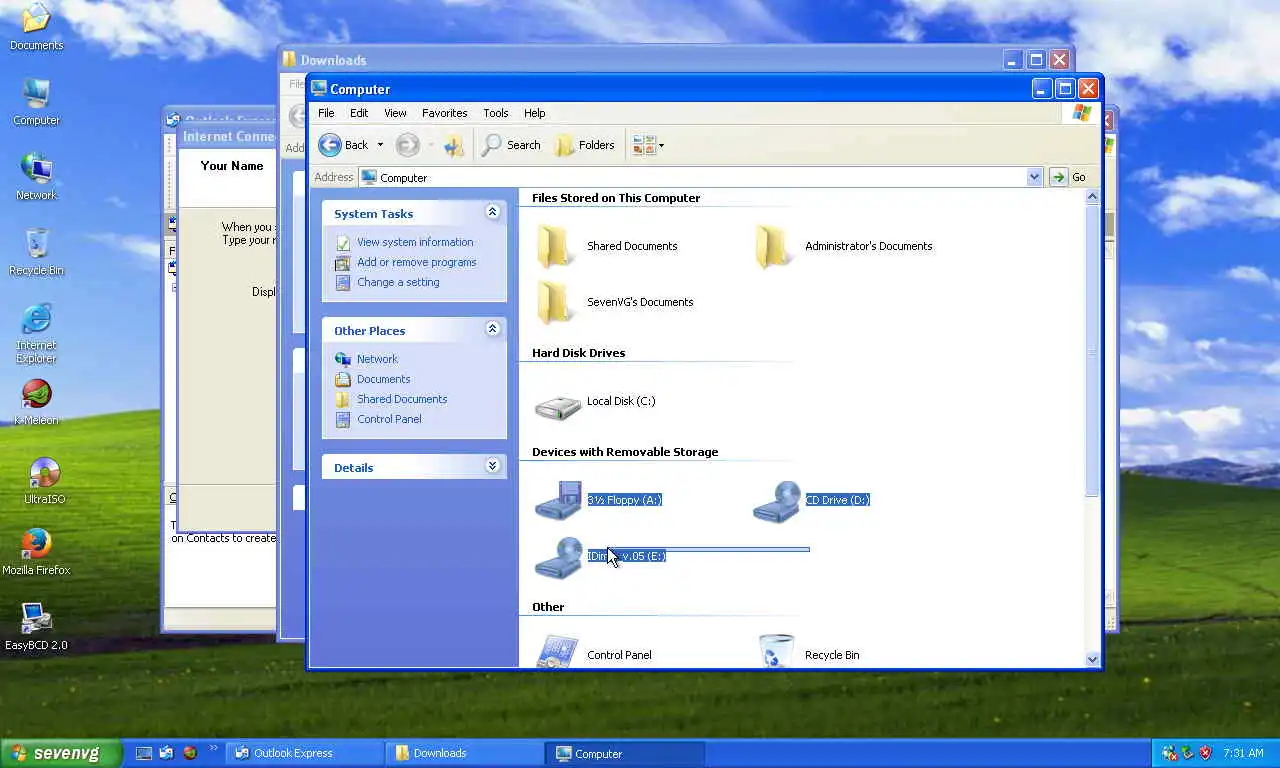1280x768 pixels.
Task: Open the Search pane from the toolbar
Action: [x=511, y=145]
